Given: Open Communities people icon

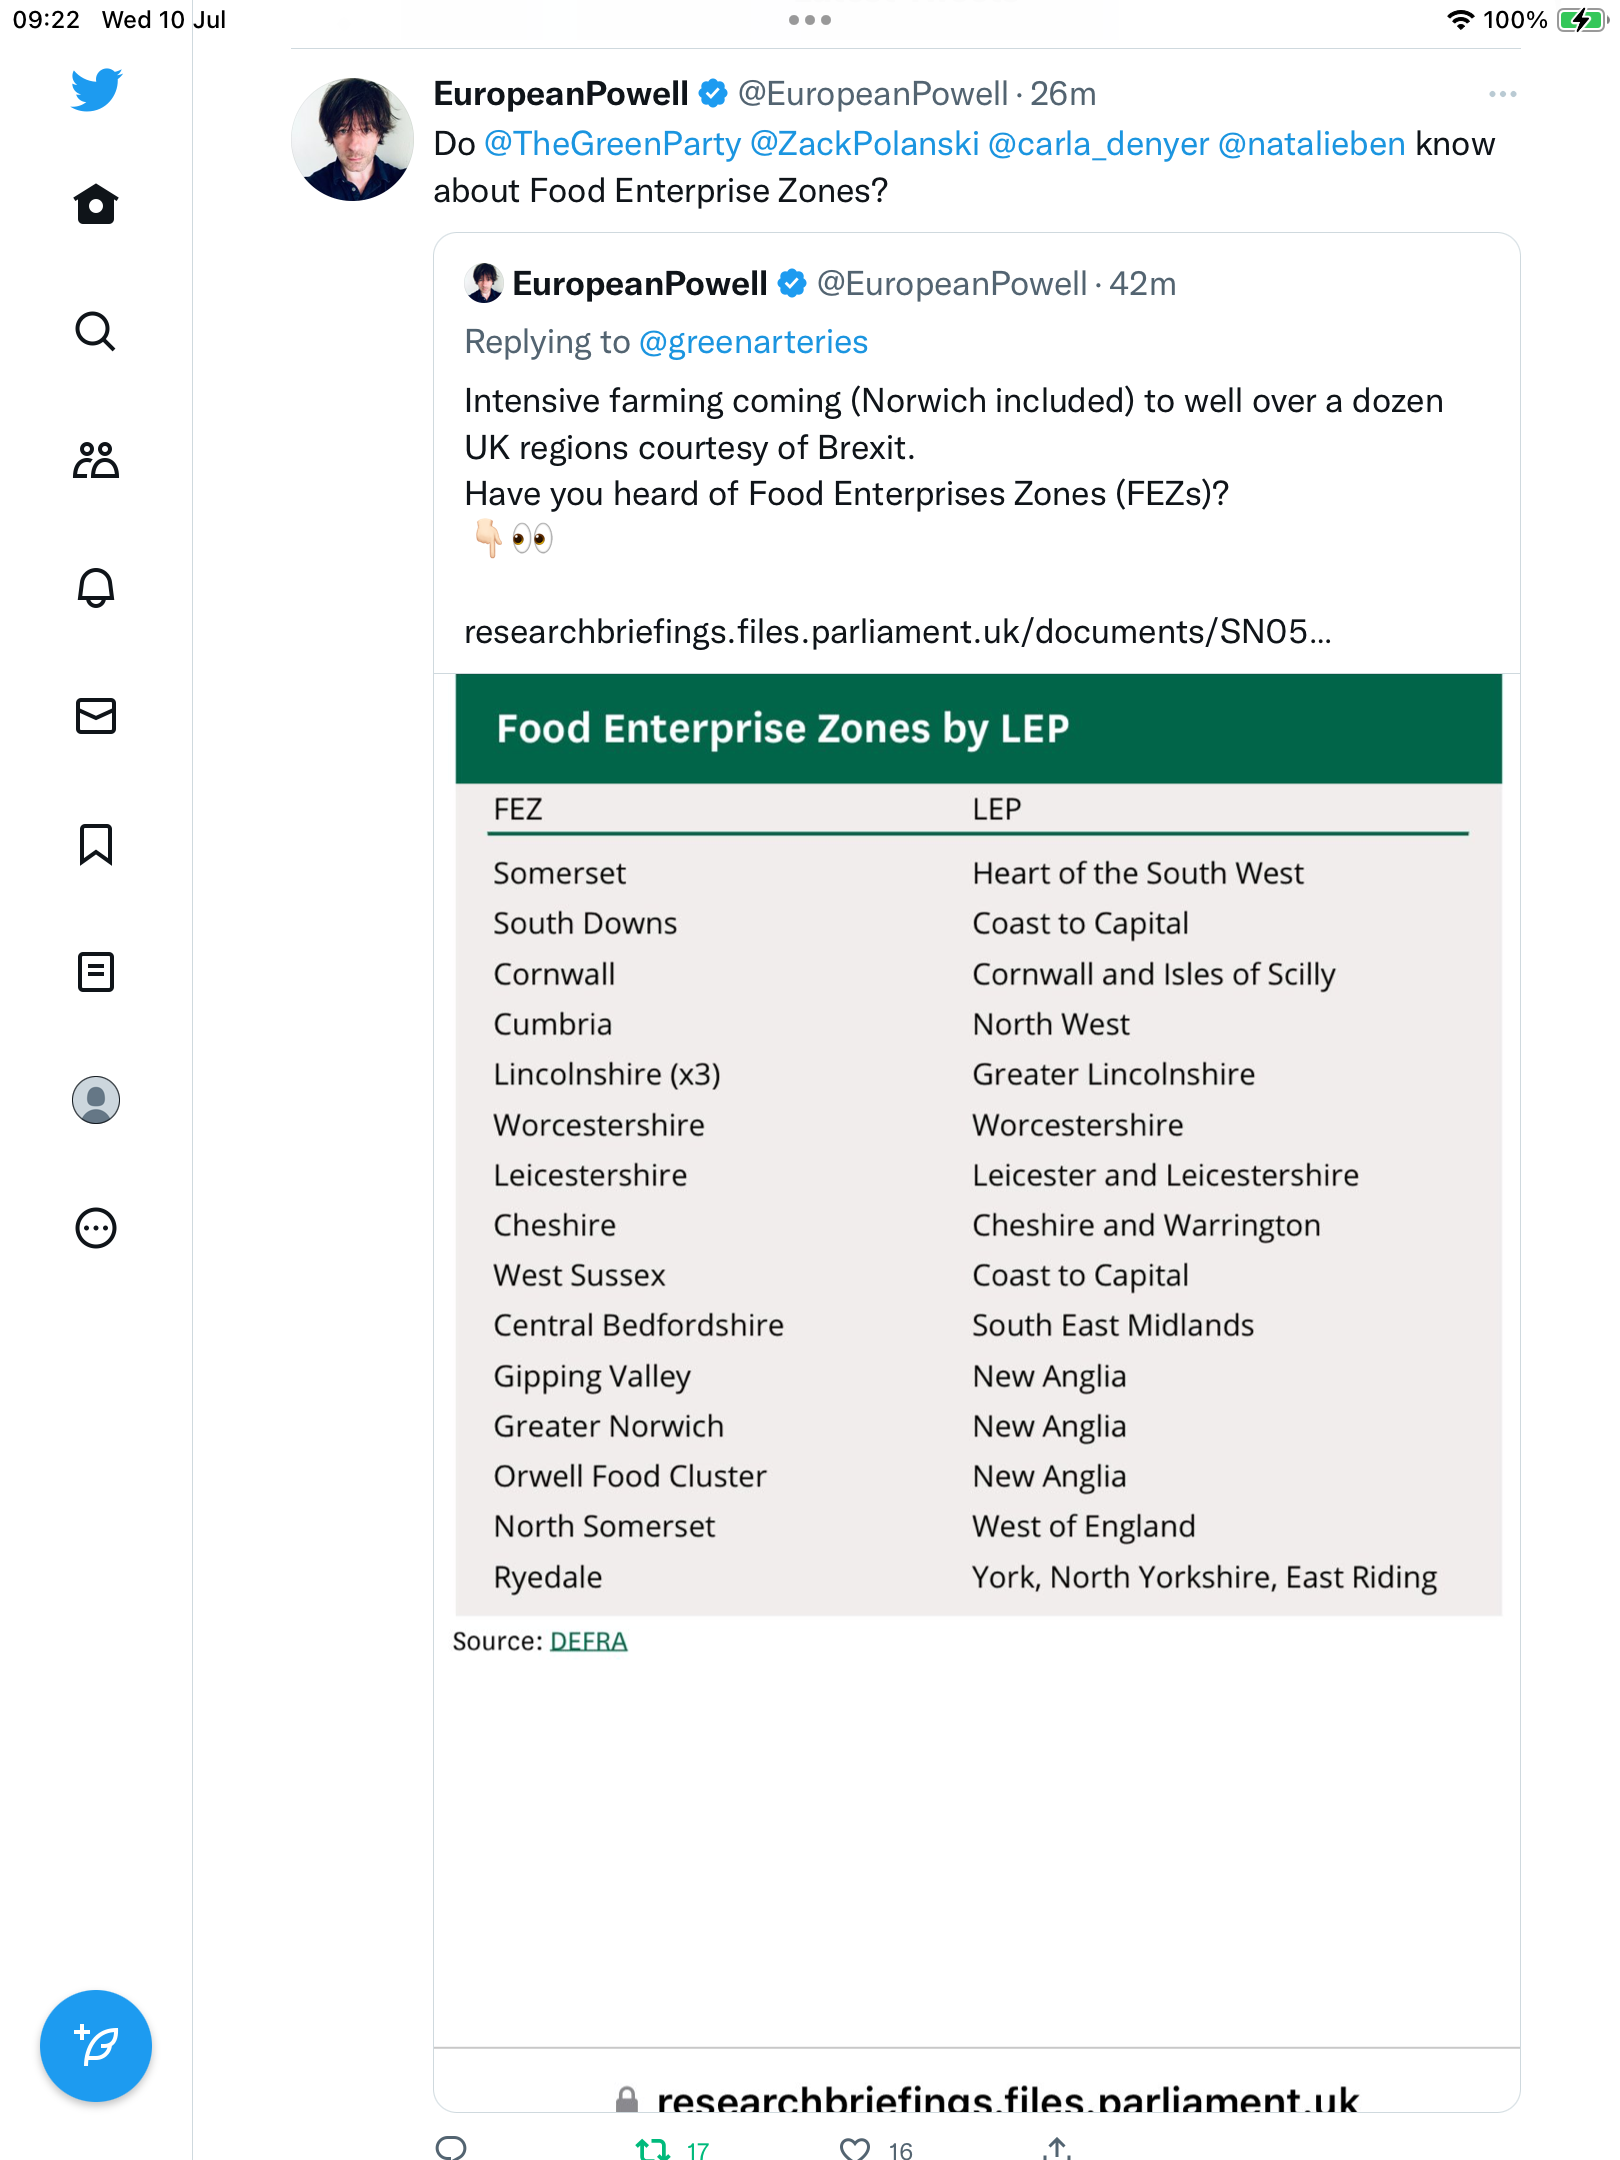Looking at the screenshot, I should [x=96, y=460].
